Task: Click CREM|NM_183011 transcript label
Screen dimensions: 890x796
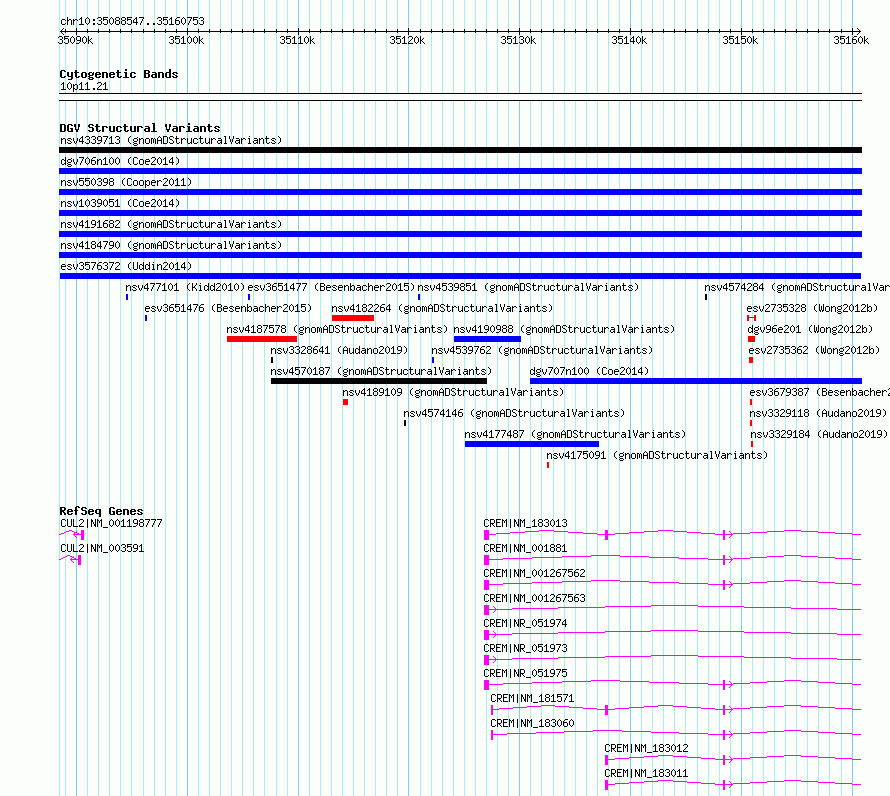Action: coord(646,773)
